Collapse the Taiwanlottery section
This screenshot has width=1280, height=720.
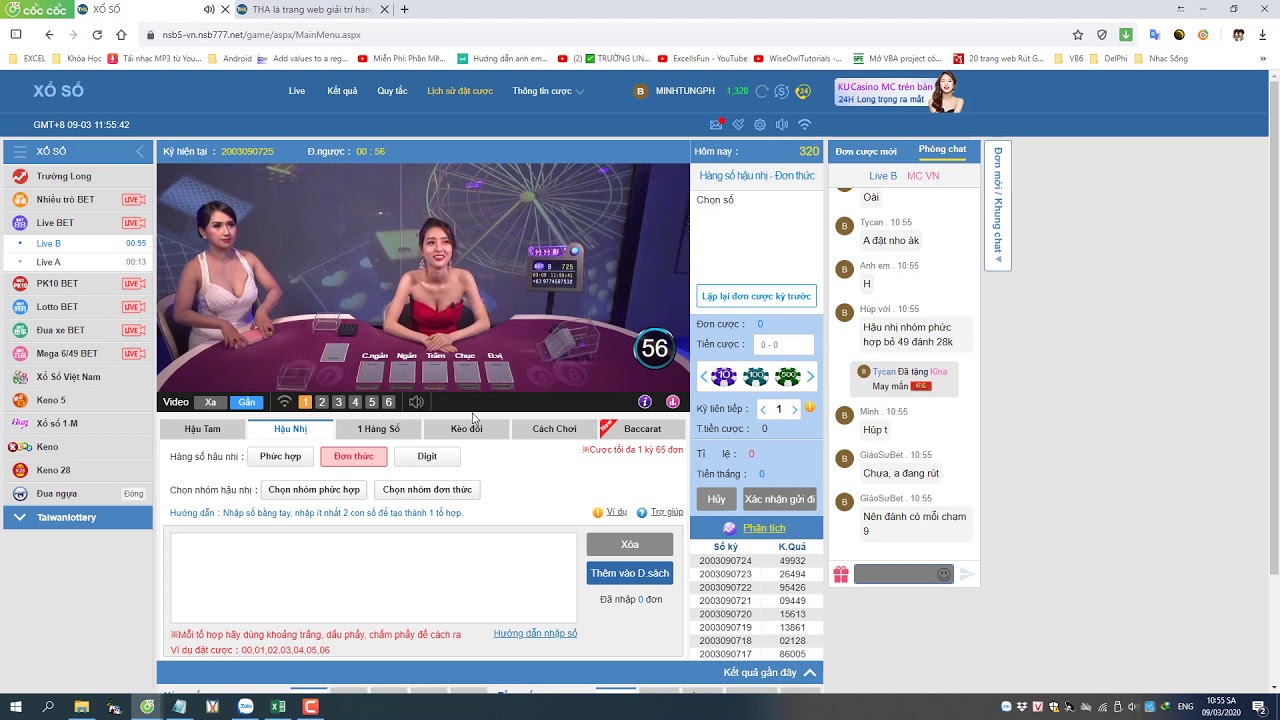pos(78,517)
